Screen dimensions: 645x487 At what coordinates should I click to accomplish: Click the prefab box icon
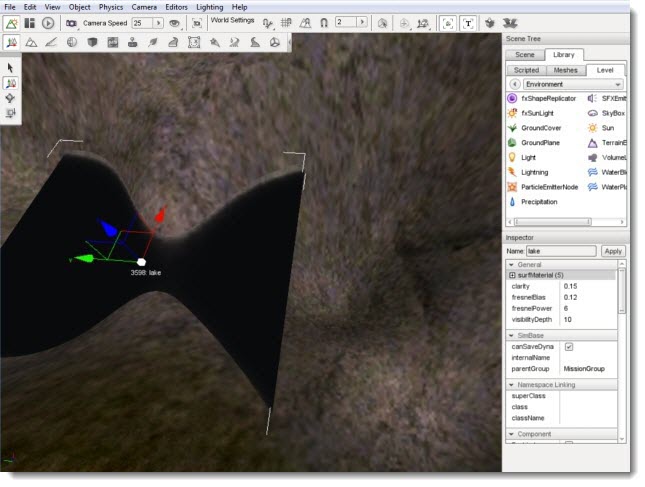click(x=490, y=23)
